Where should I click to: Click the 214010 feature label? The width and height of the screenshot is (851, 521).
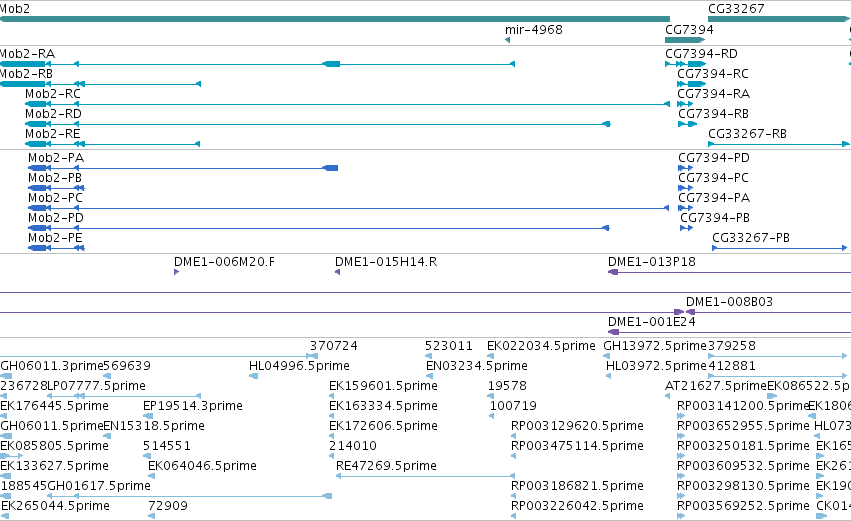[x=353, y=447]
